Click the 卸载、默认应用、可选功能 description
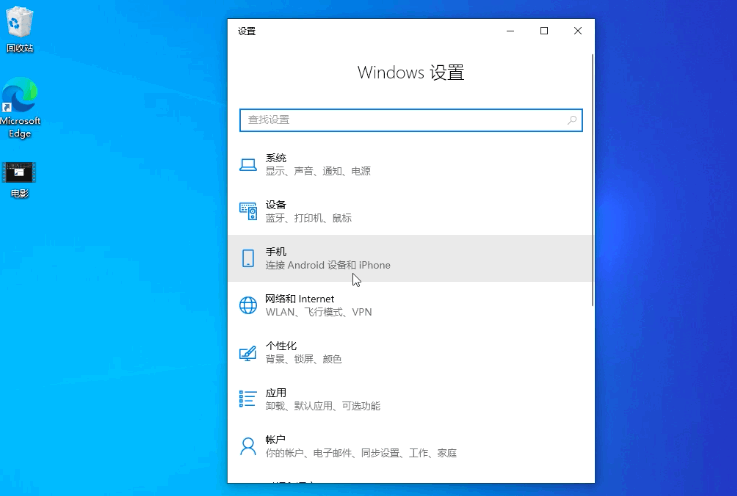Viewport: 737px width, 496px height. pos(323,406)
